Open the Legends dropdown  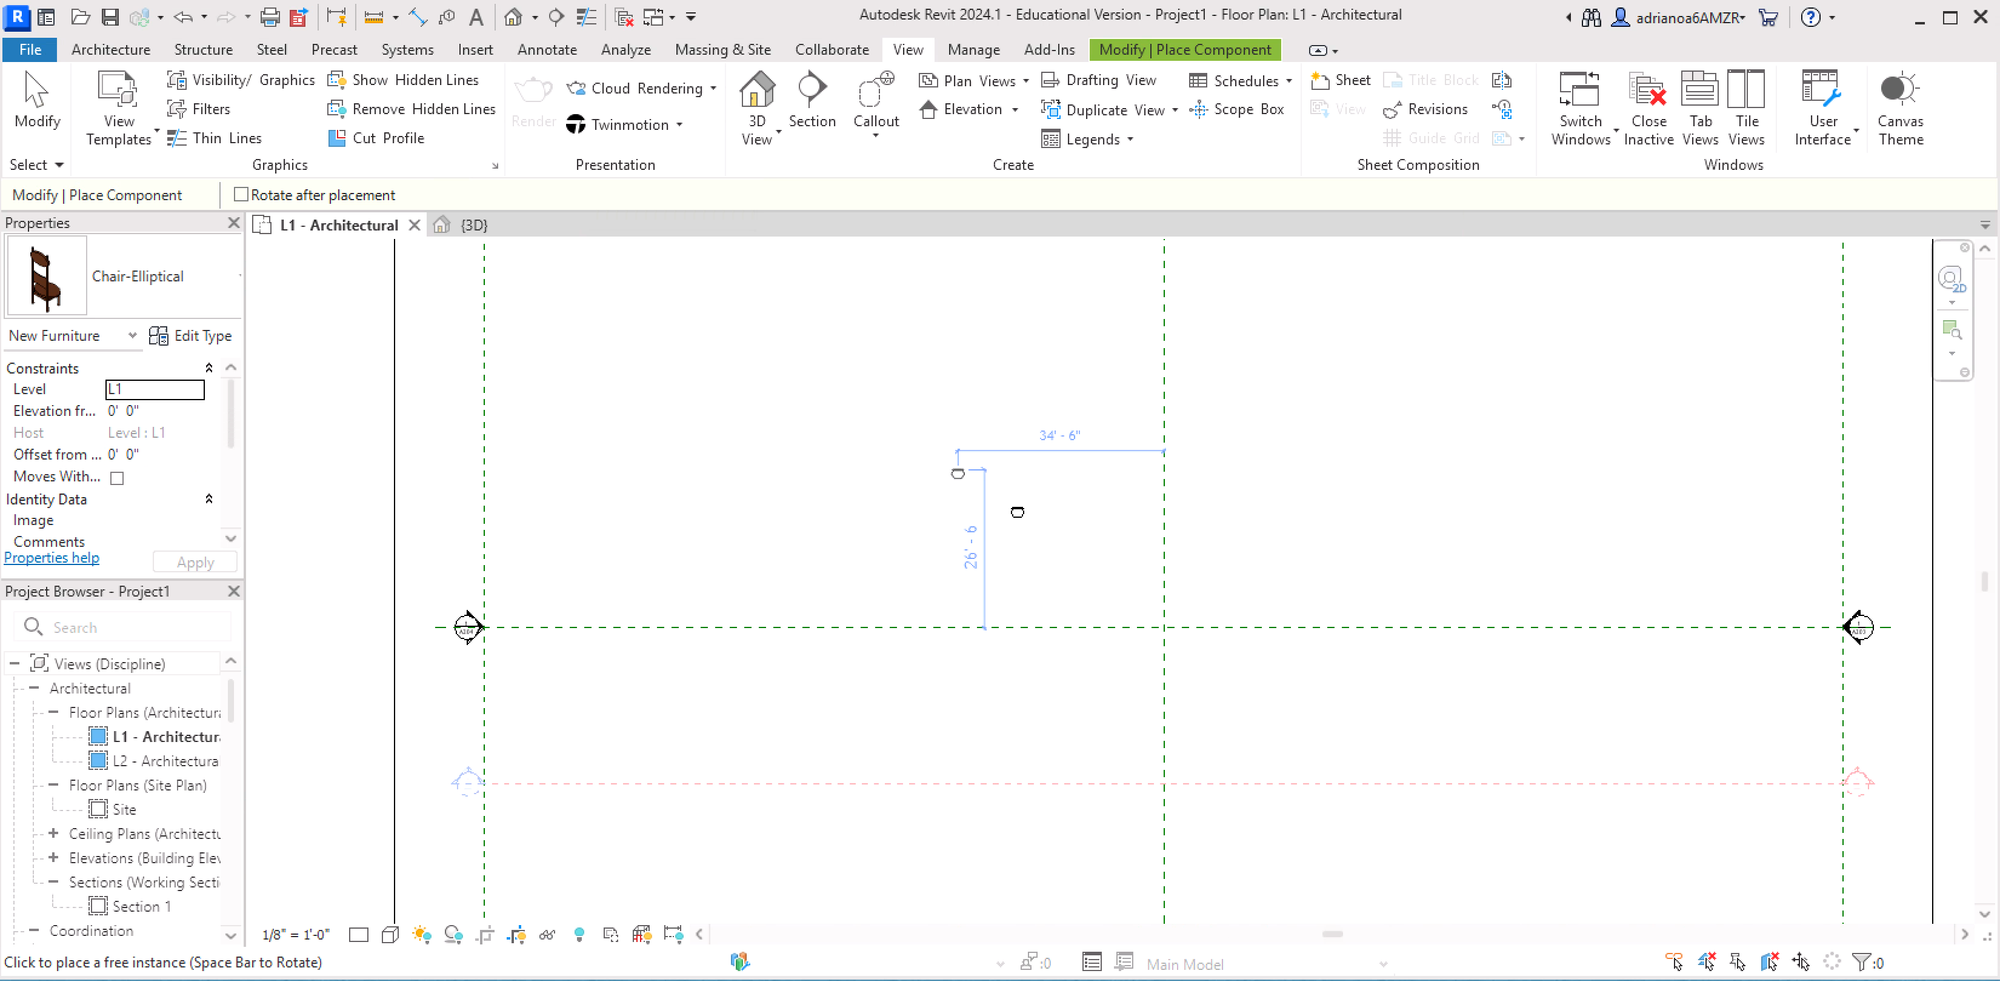1087,139
